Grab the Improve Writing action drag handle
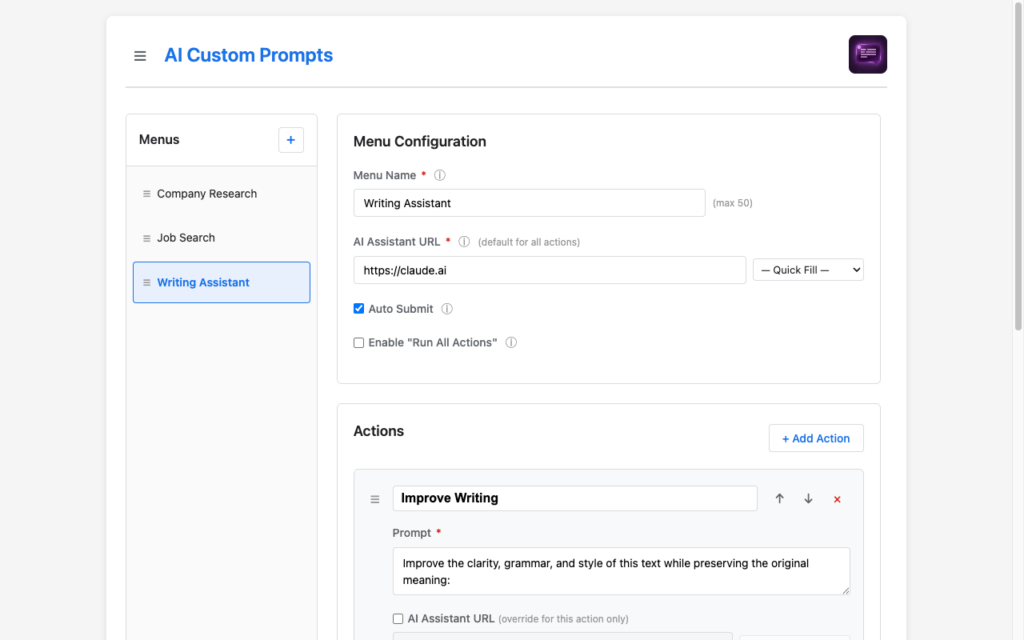Viewport: 1024px width, 640px height. [x=375, y=499]
